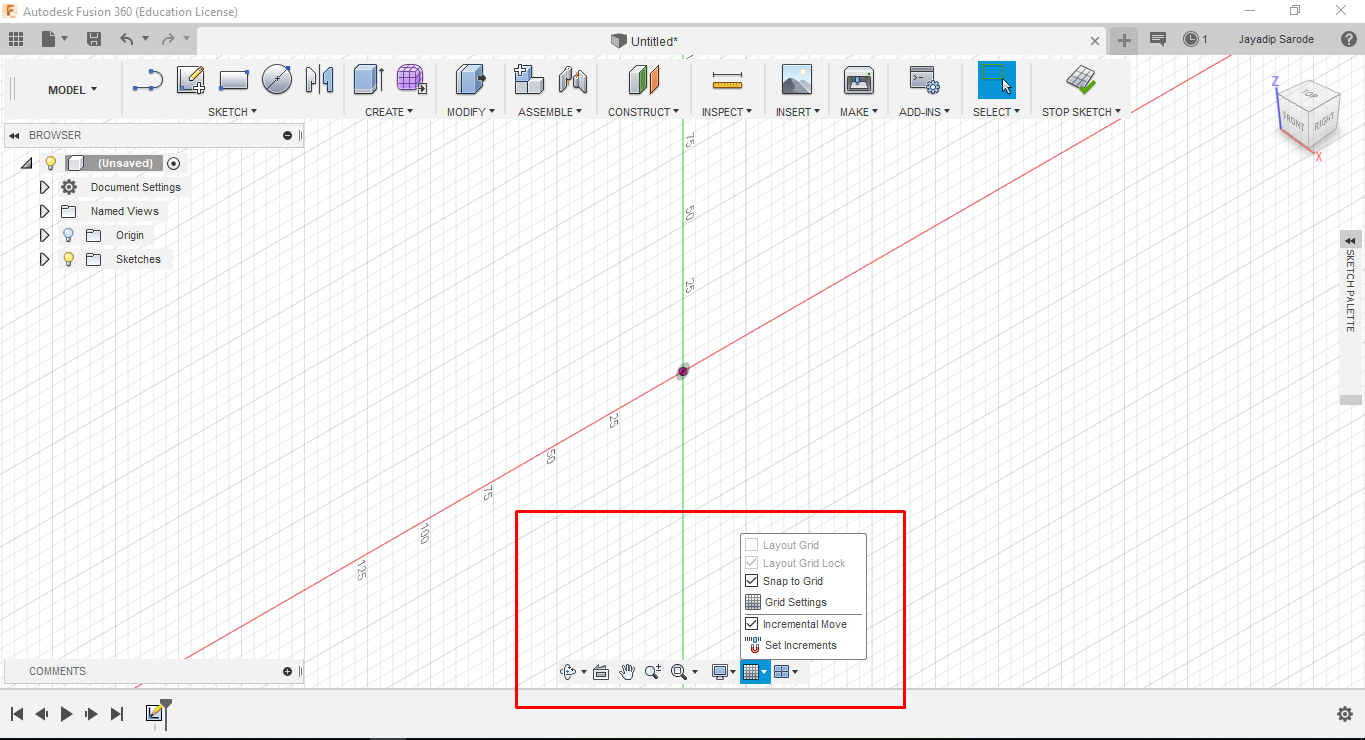The height and width of the screenshot is (740, 1365).
Task: Expand the Named Views node
Action: [x=44, y=211]
